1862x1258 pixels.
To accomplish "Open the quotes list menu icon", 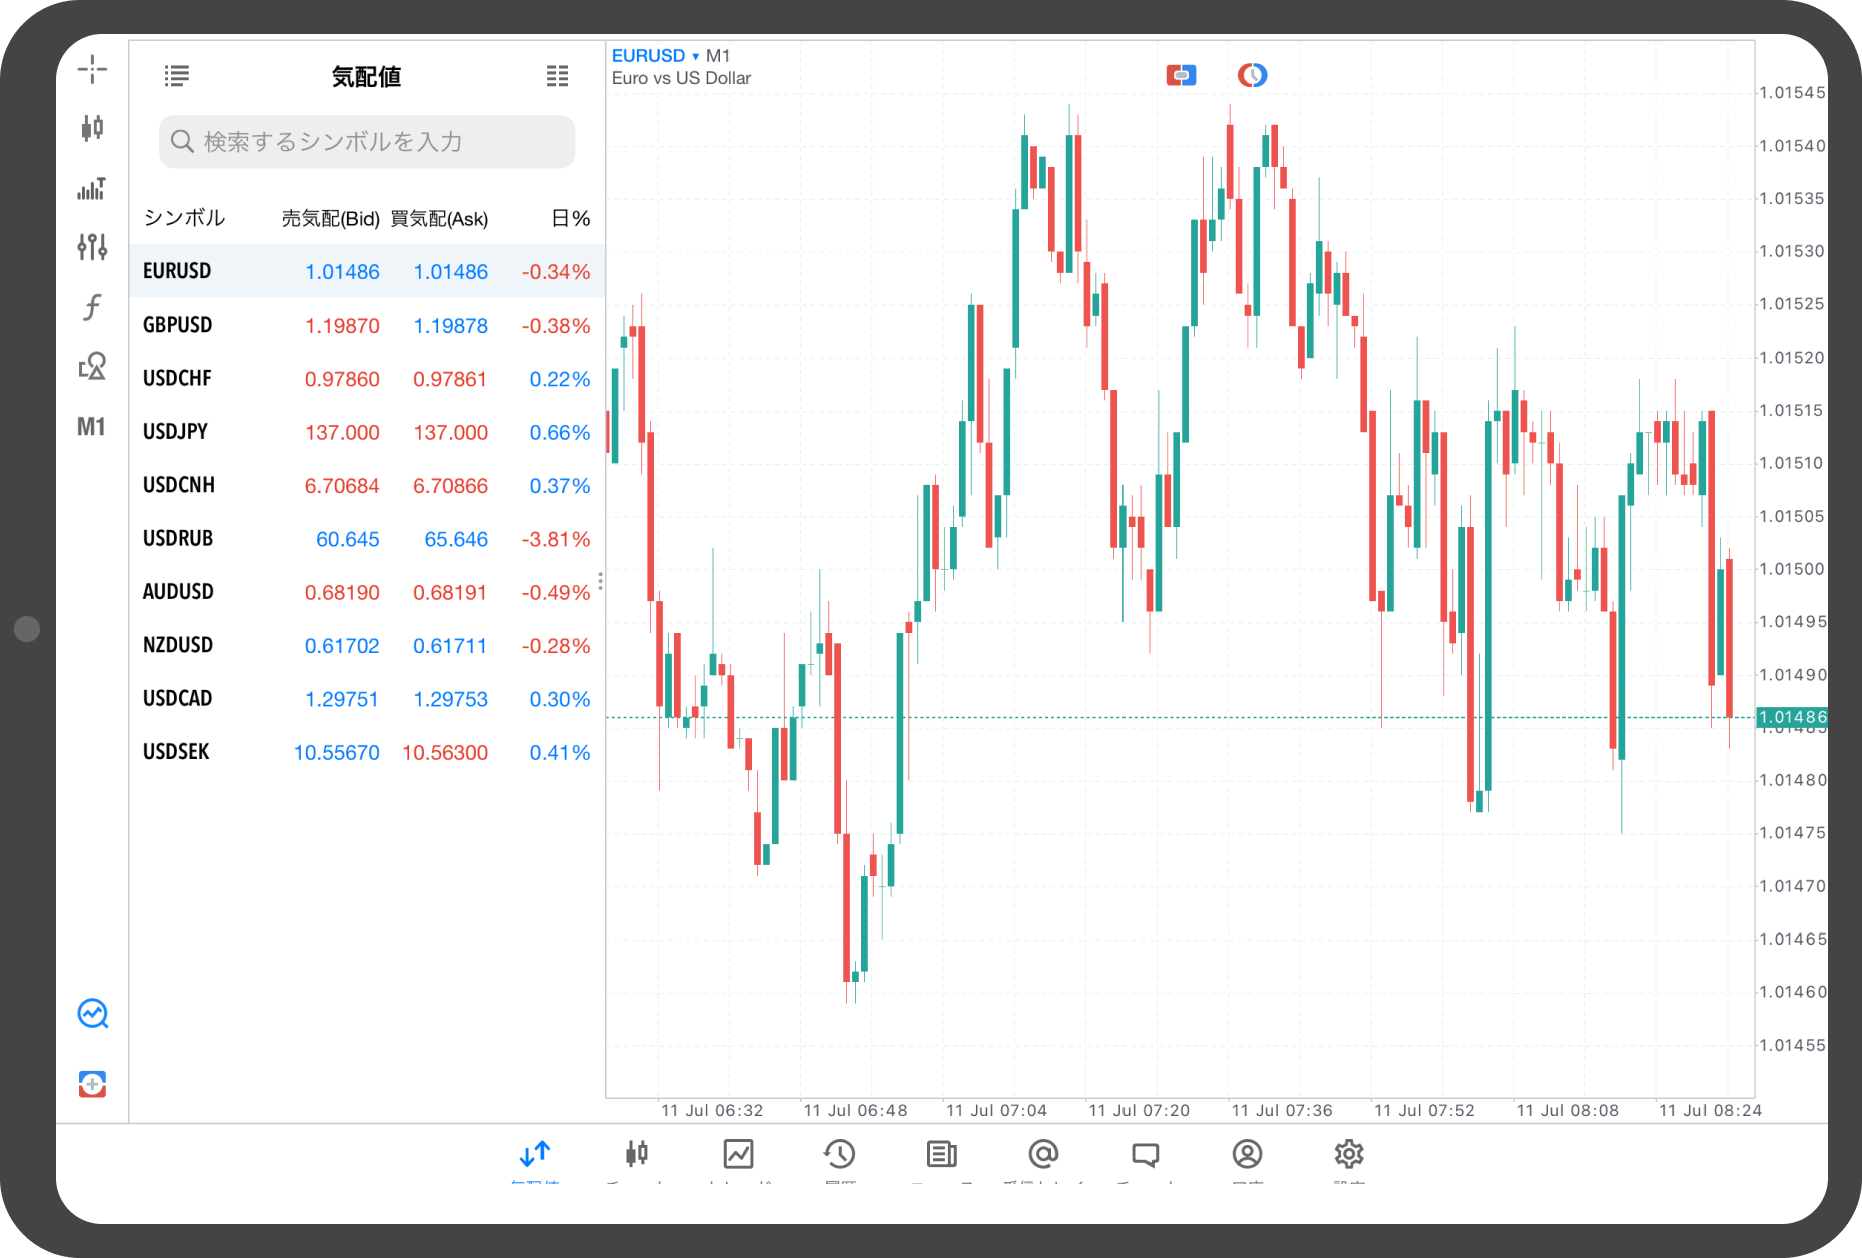I will (x=177, y=76).
